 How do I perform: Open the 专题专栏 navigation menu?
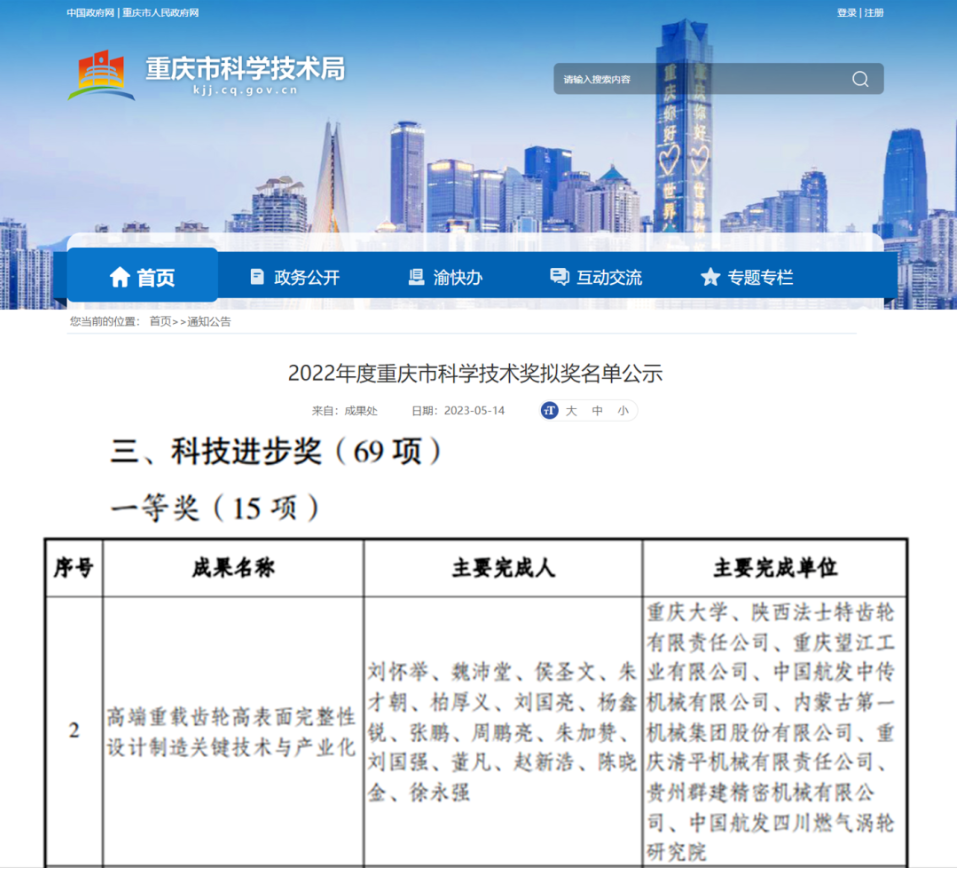tap(760, 277)
